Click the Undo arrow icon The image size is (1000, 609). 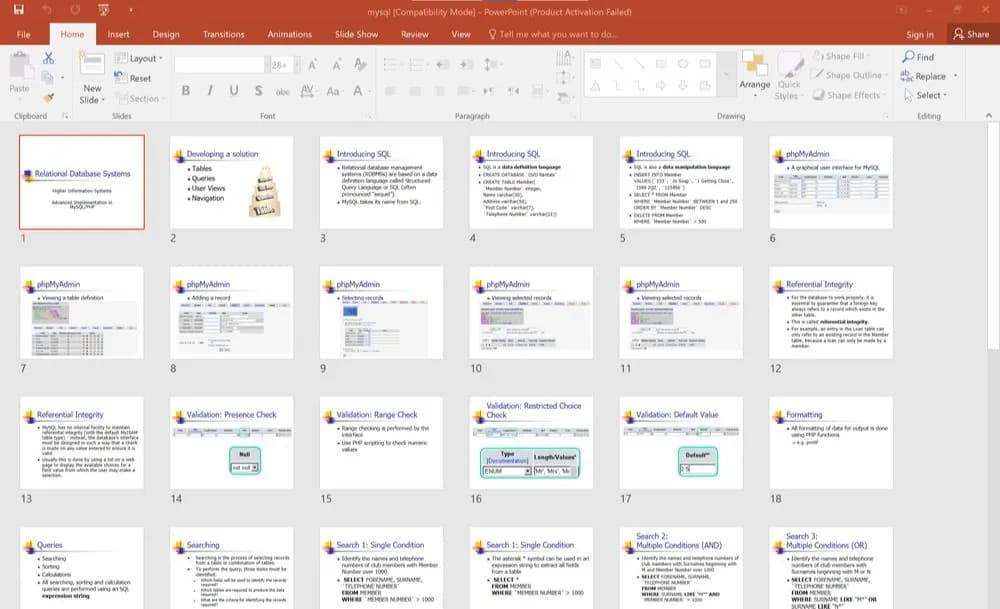(x=47, y=10)
